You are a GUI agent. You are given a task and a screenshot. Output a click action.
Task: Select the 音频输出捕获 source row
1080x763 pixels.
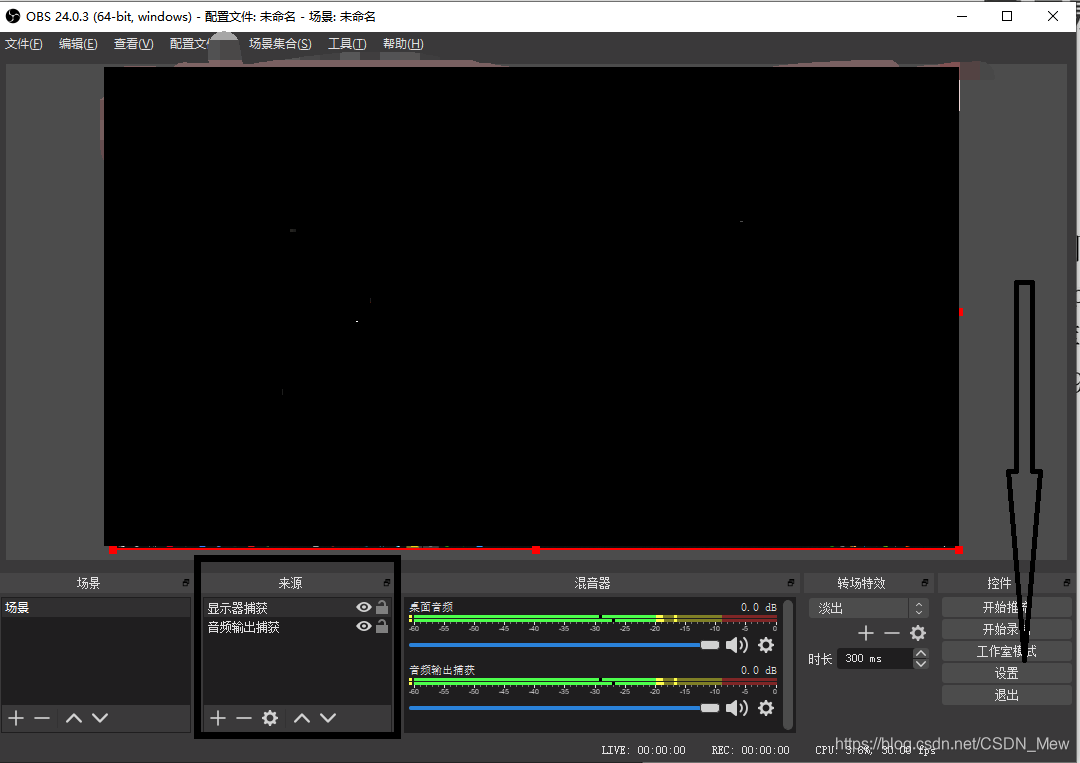click(x=298, y=627)
